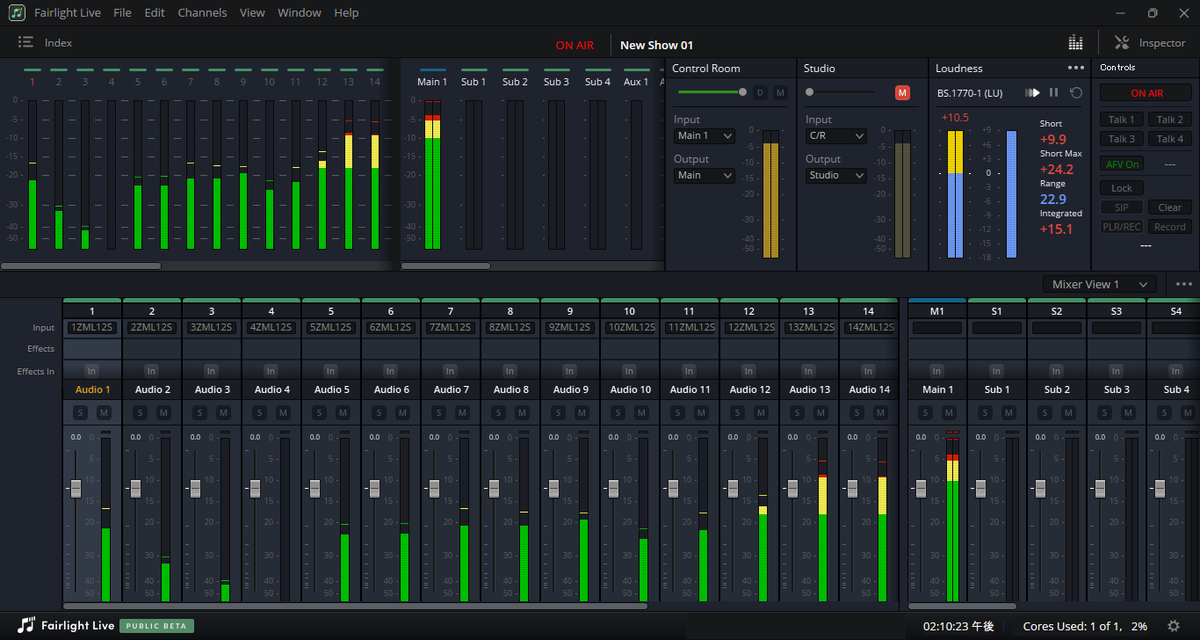The width and height of the screenshot is (1200, 640).
Task: Open Control Room Output Main dropdown
Action: click(x=704, y=175)
